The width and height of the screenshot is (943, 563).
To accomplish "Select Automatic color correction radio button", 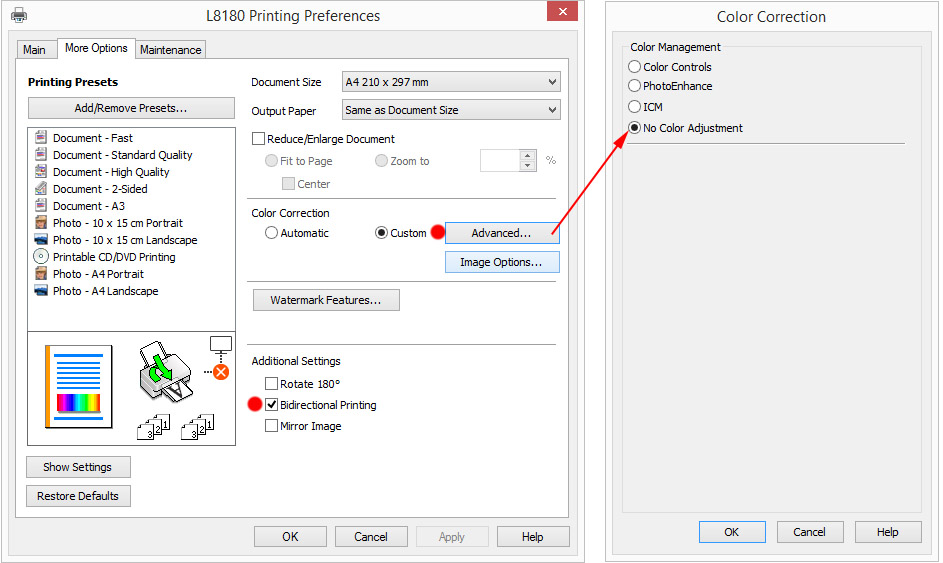I will click(271, 233).
